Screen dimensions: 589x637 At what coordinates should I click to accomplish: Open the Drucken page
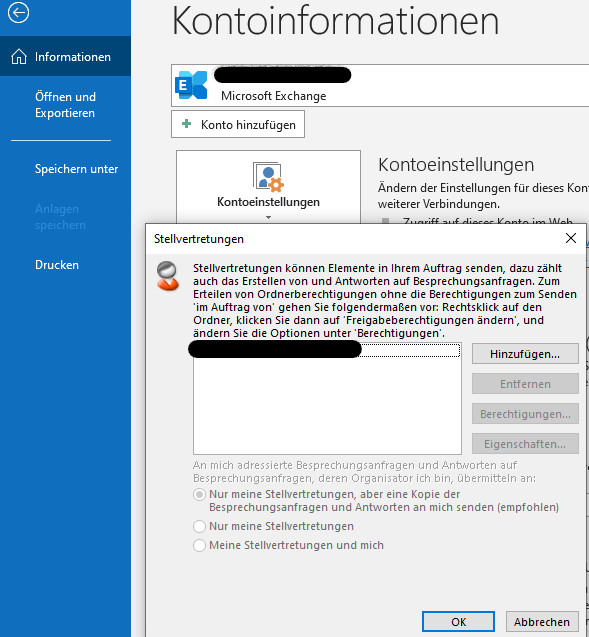[x=57, y=265]
